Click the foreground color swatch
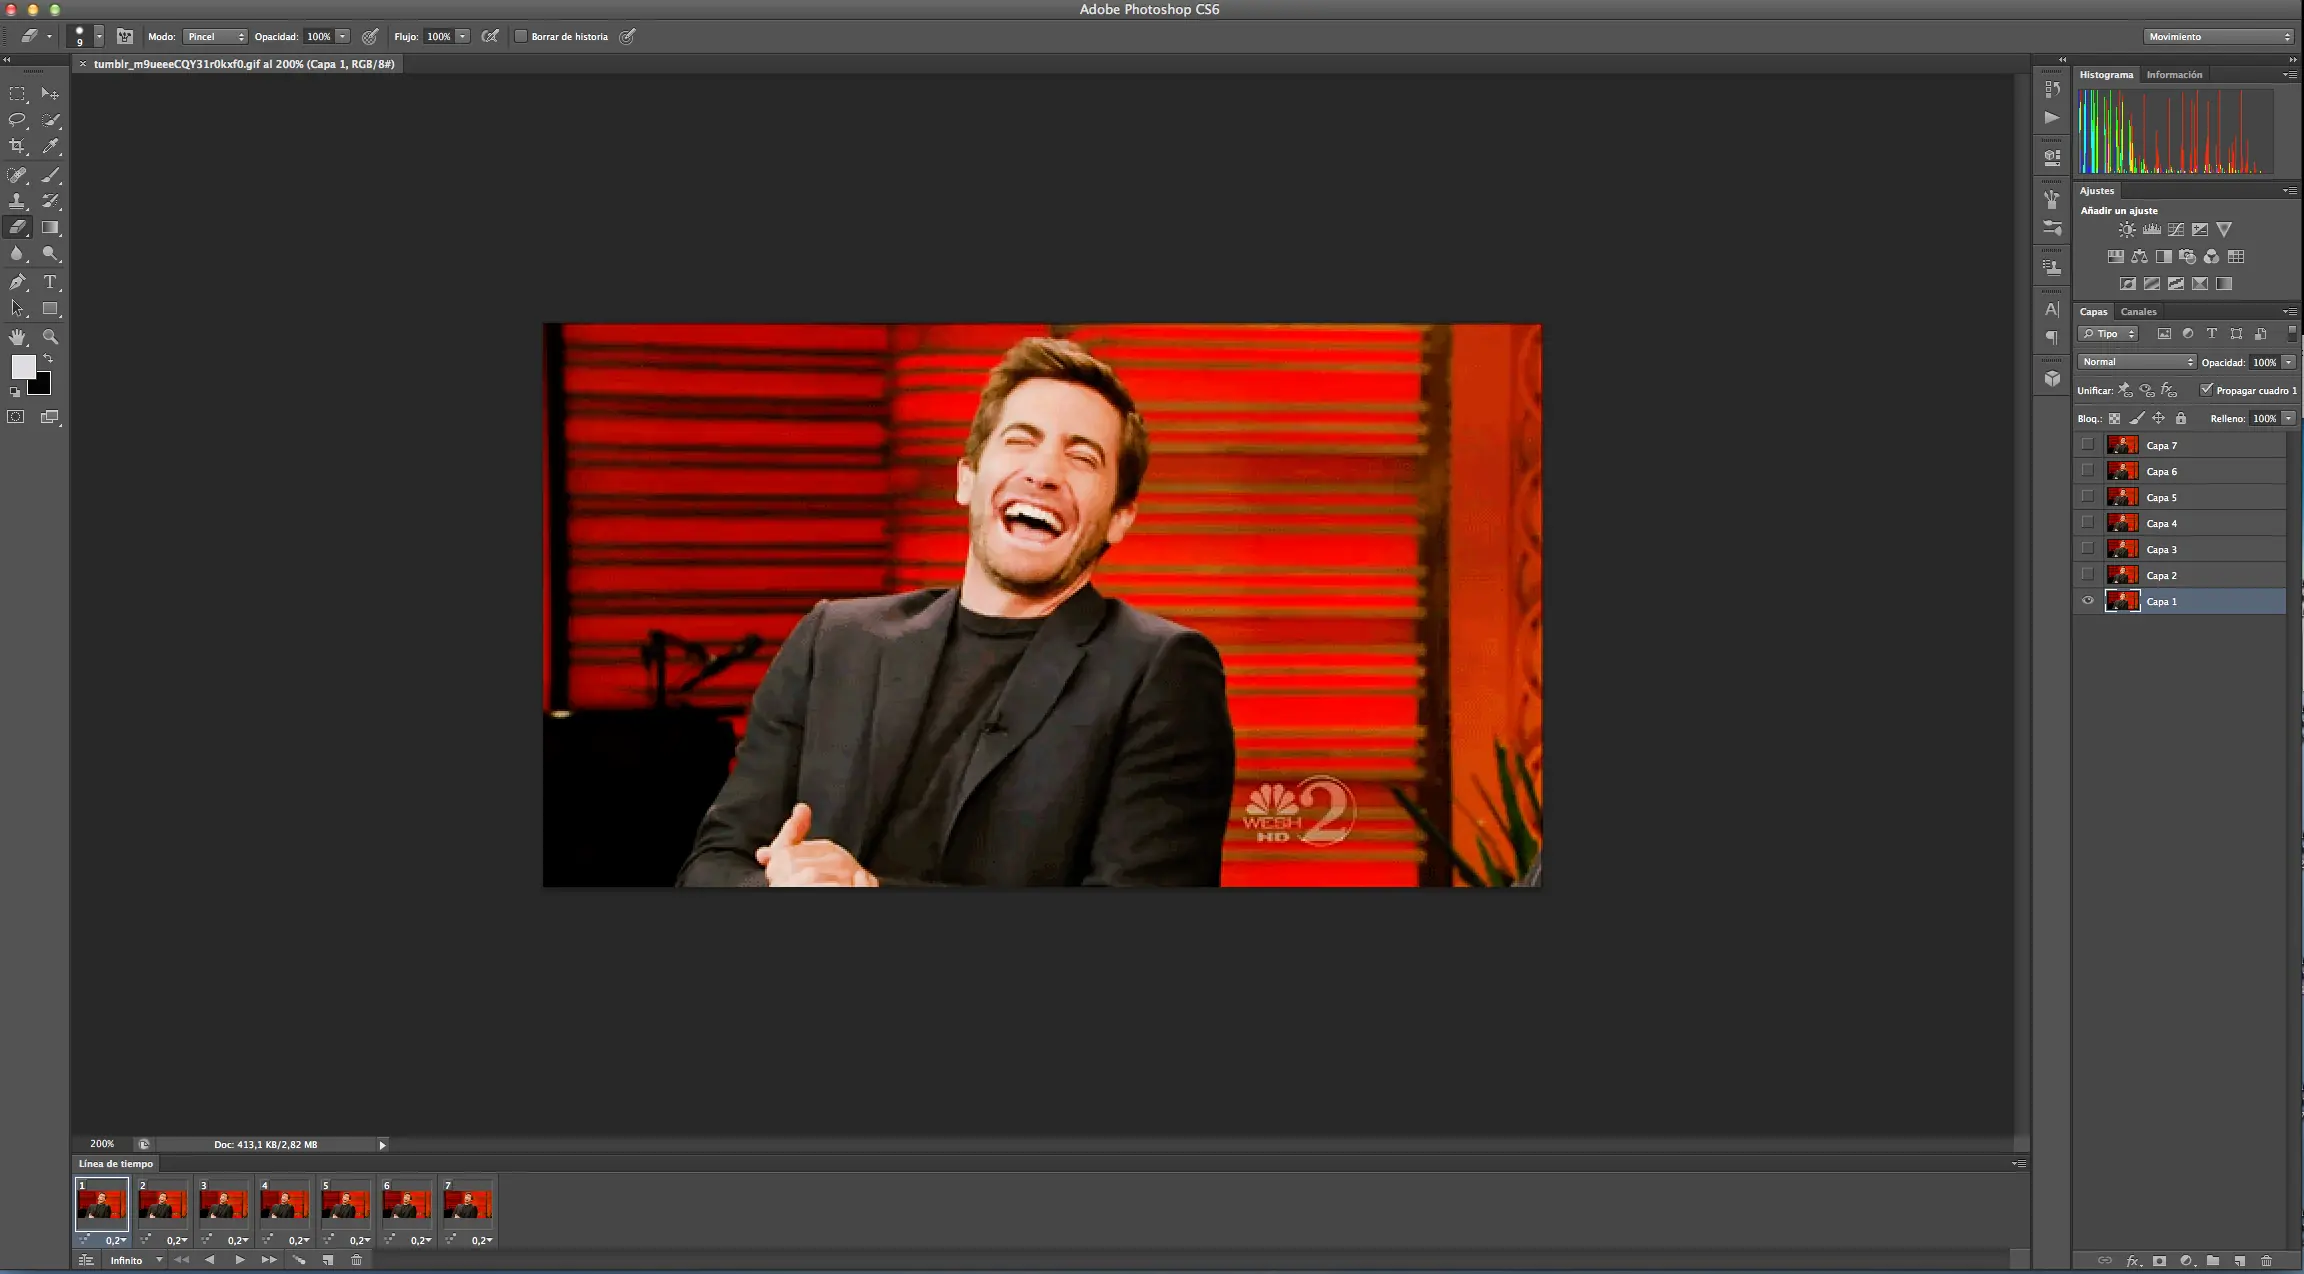Viewport: 2304px width, 1274px height. coord(22,367)
